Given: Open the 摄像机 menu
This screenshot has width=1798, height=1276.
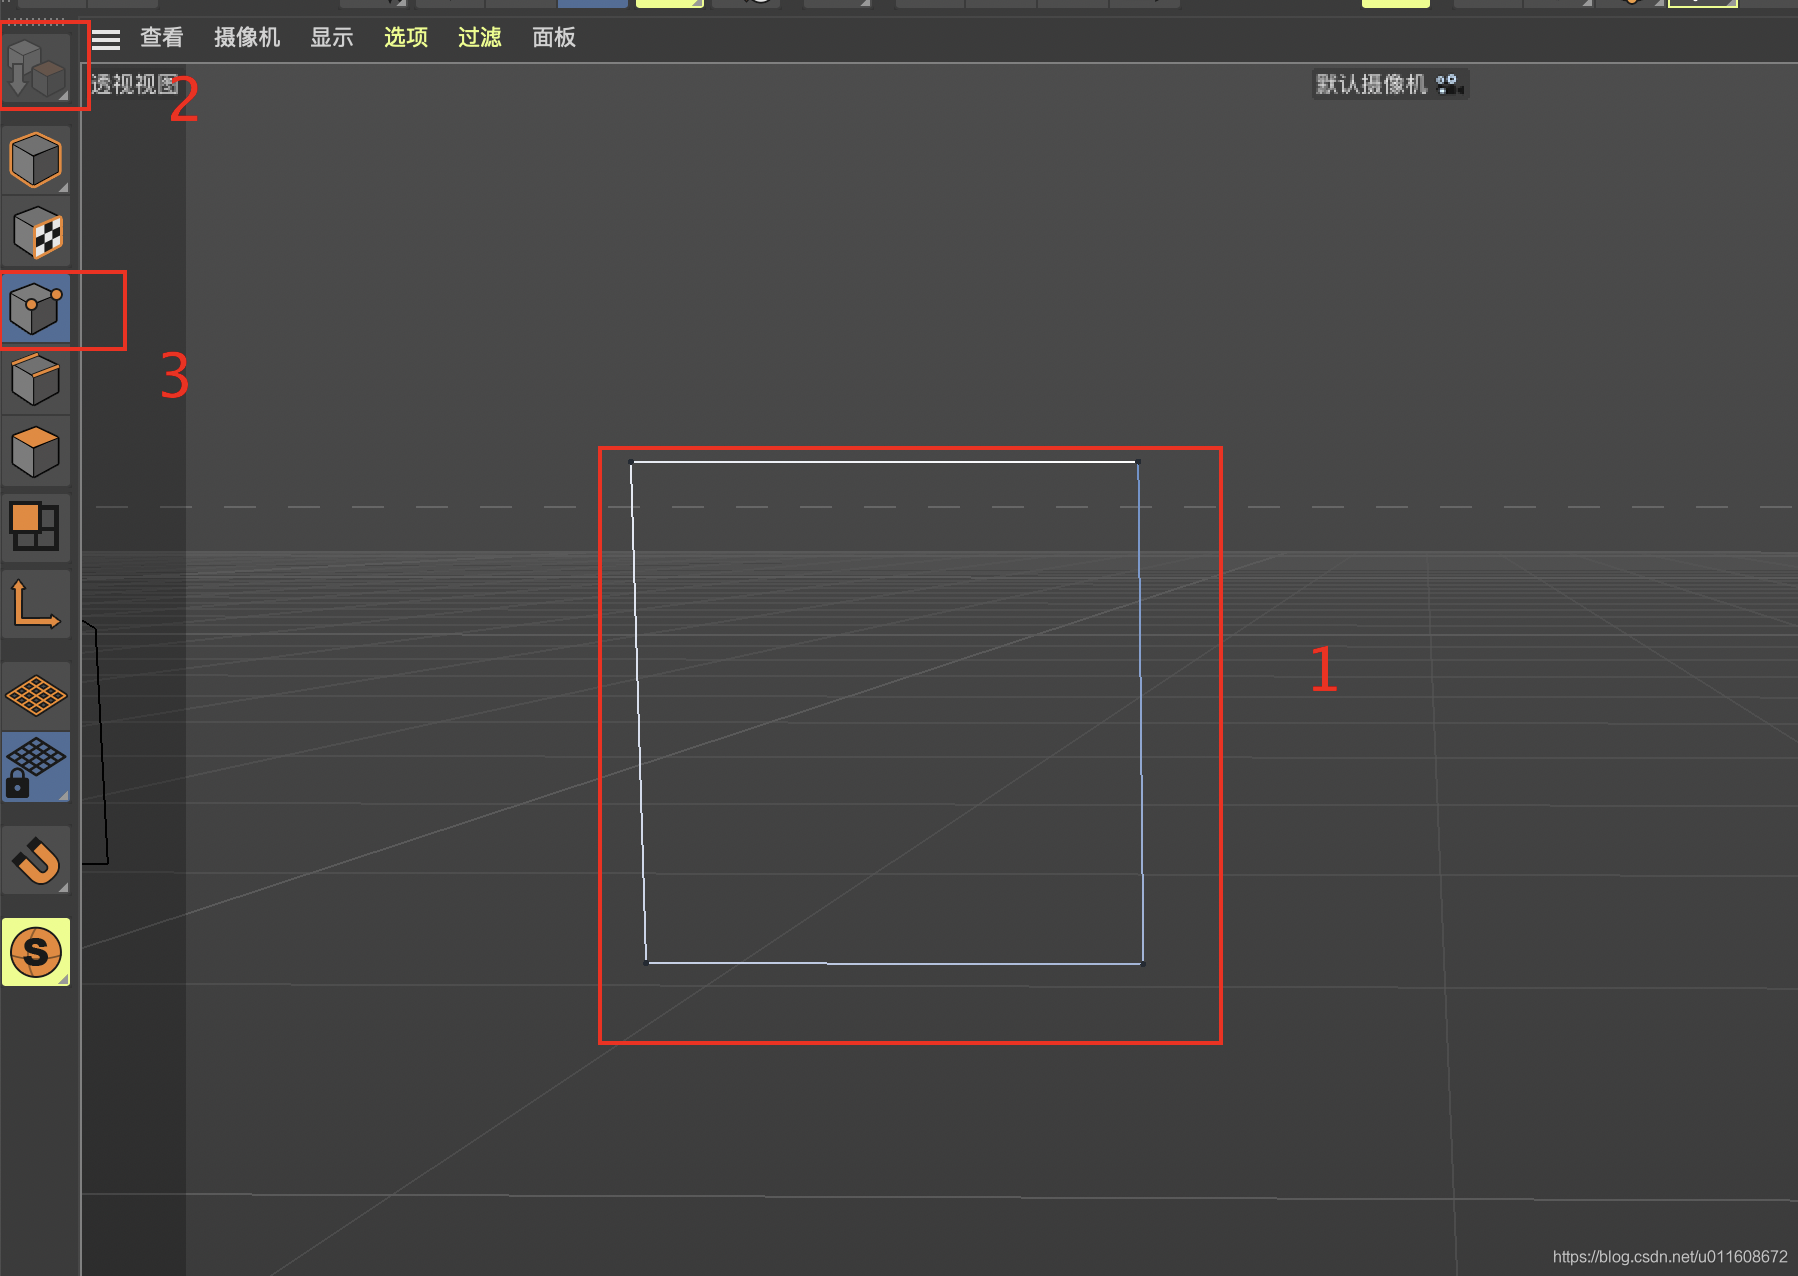Looking at the screenshot, I should [247, 38].
